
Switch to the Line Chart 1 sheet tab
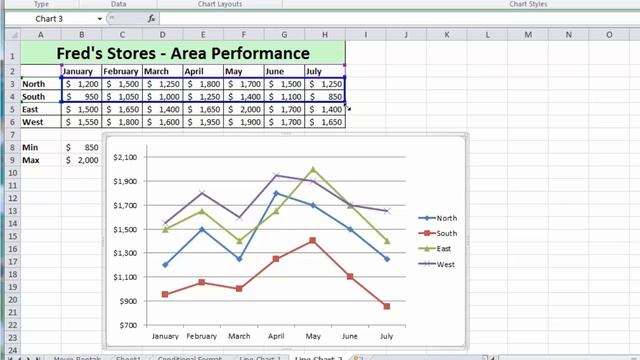point(260,358)
